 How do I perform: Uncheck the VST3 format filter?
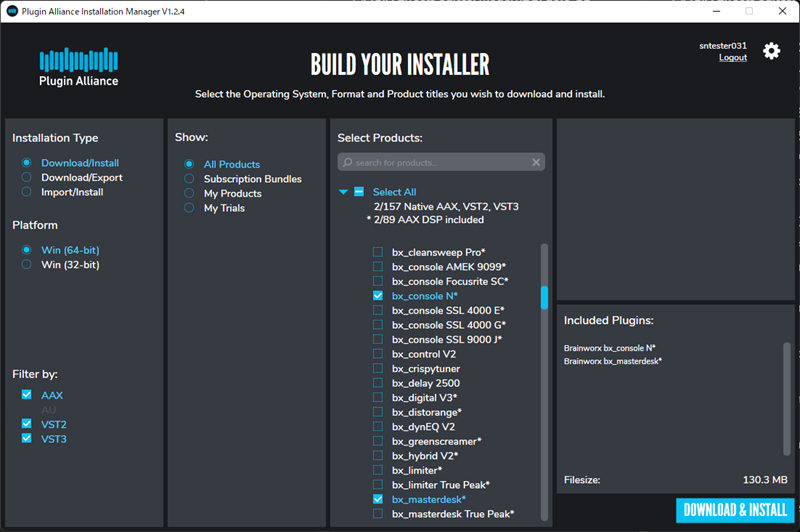[27, 439]
